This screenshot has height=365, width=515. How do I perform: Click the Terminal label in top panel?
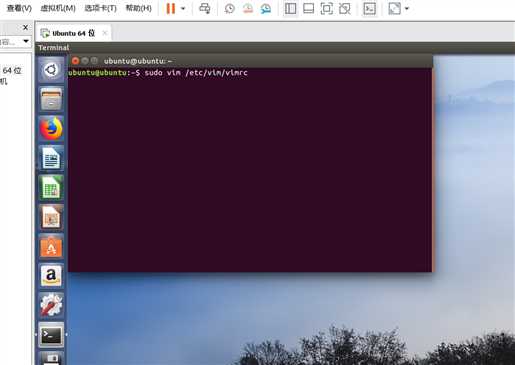[x=54, y=48]
